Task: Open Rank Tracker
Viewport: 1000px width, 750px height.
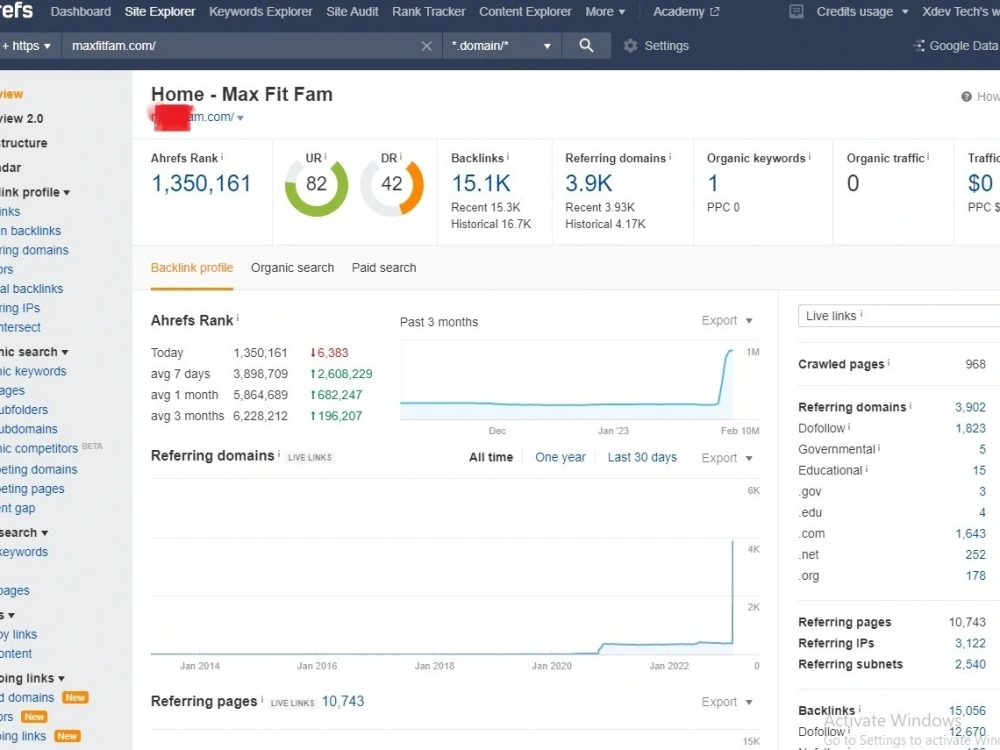Action: click(x=429, y=11)
